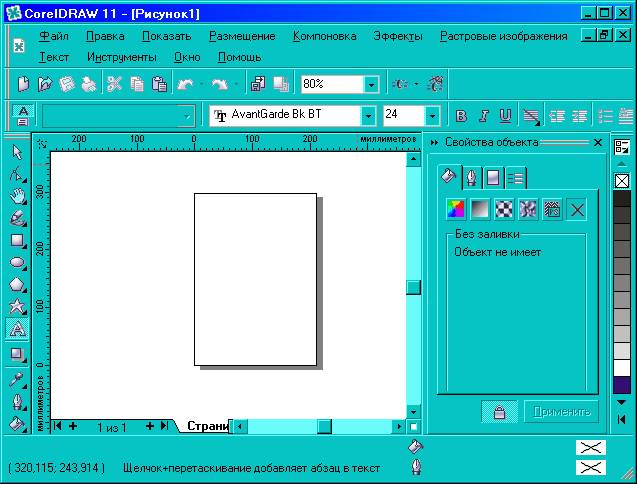
Task: Select the Outline pen tool in toolbox
Action: 17,402
